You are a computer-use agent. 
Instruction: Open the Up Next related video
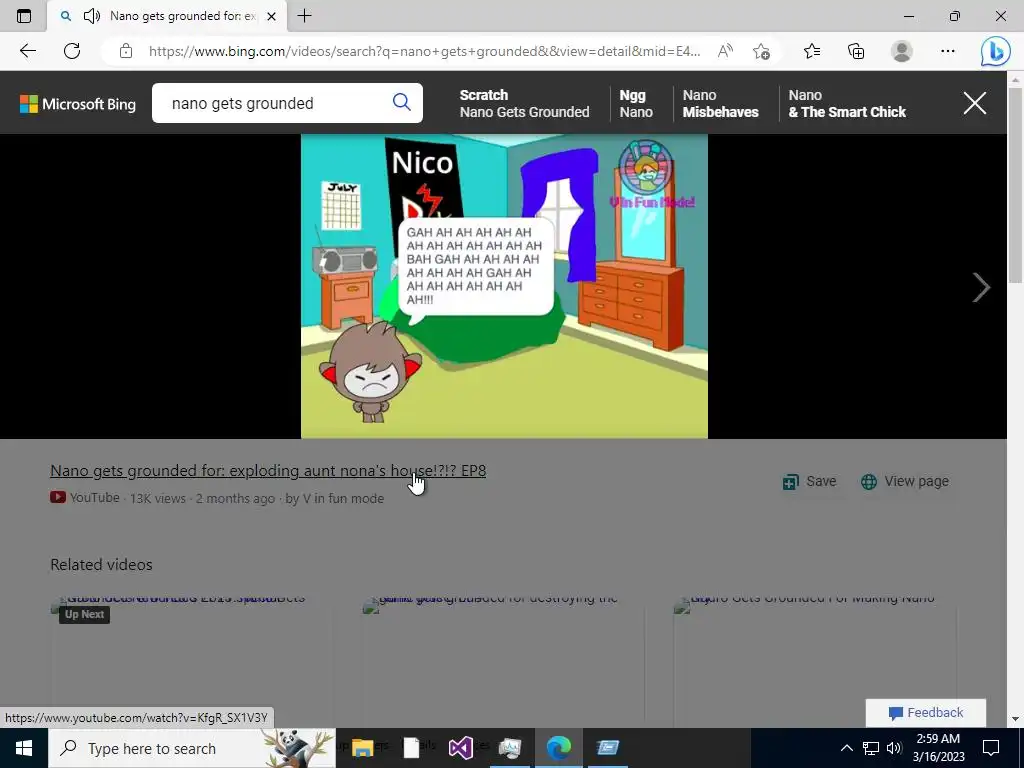191,660
